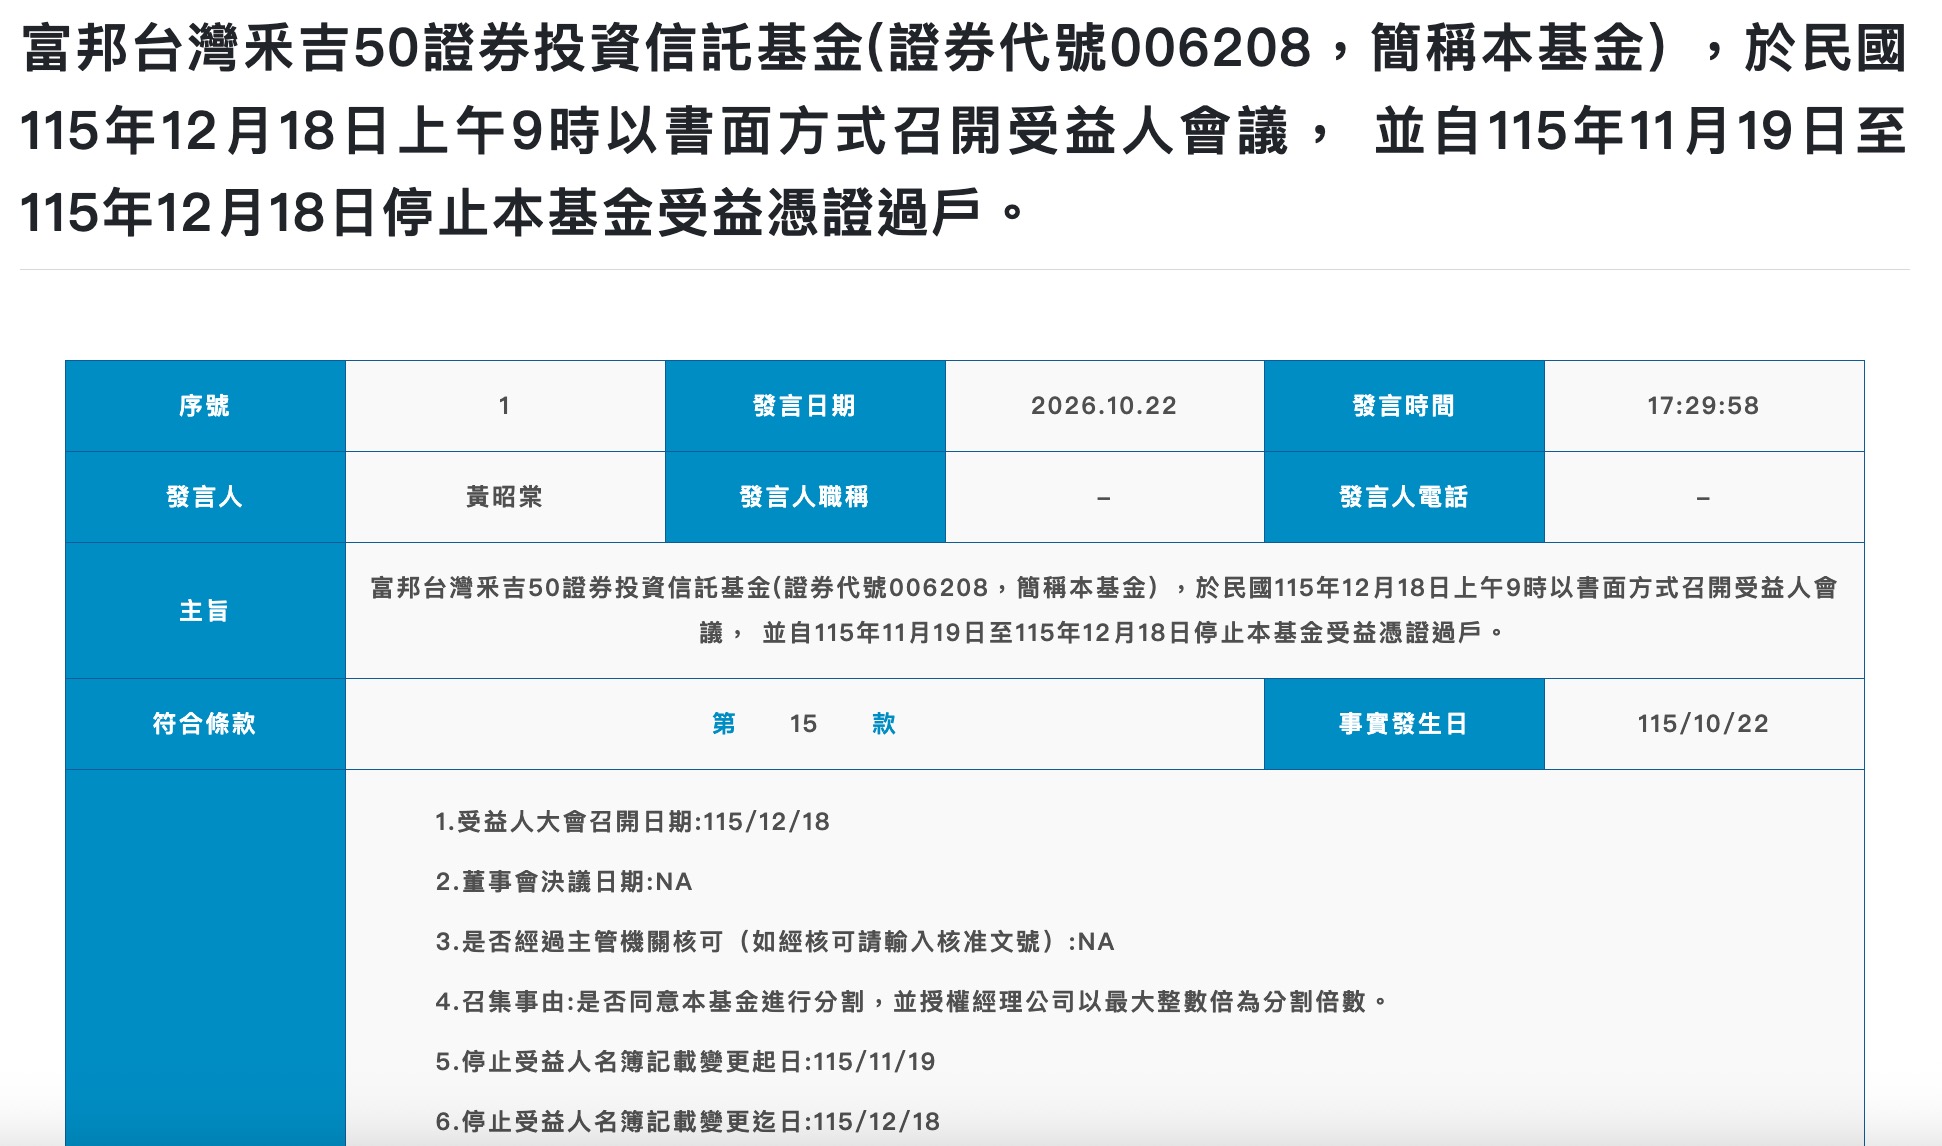
Task: Click the 發言人電話 header cell
Action: (x=1404, y=497)
